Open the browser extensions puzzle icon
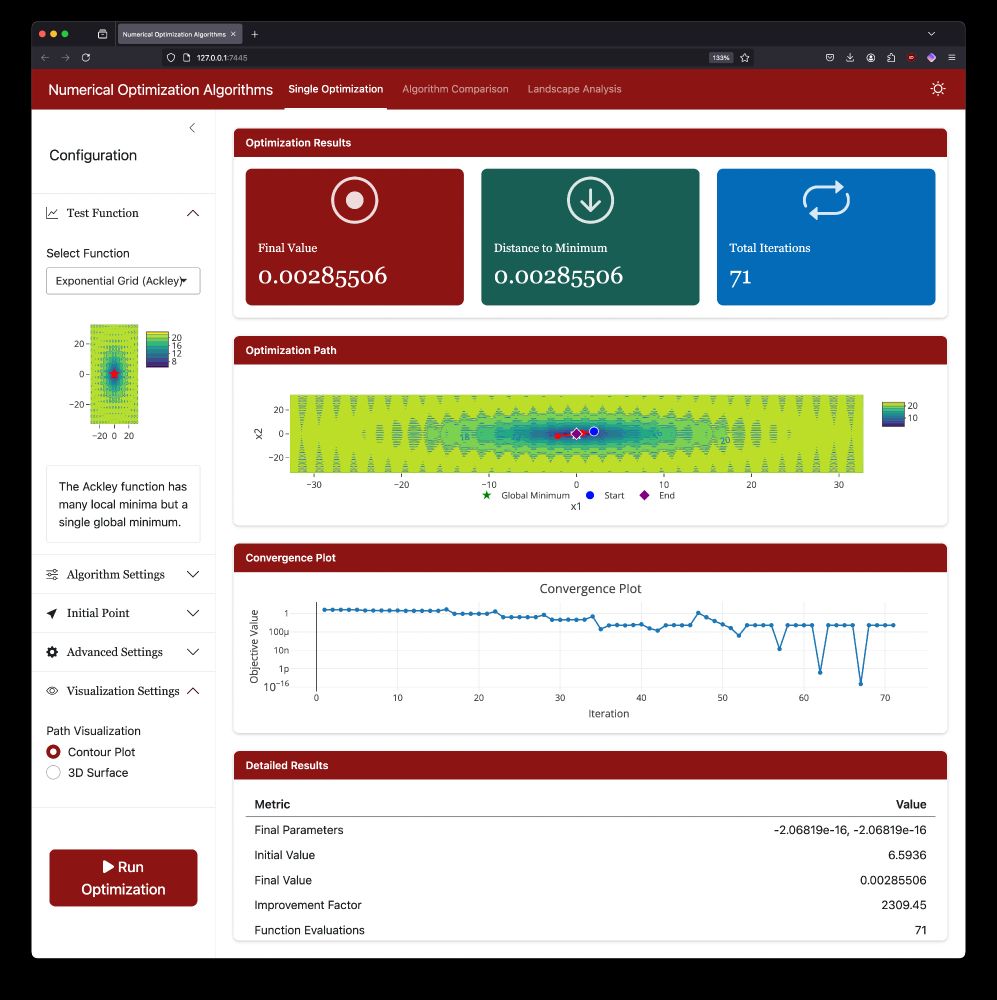This screenshot has width=997, height=1000. pos(890,57)
